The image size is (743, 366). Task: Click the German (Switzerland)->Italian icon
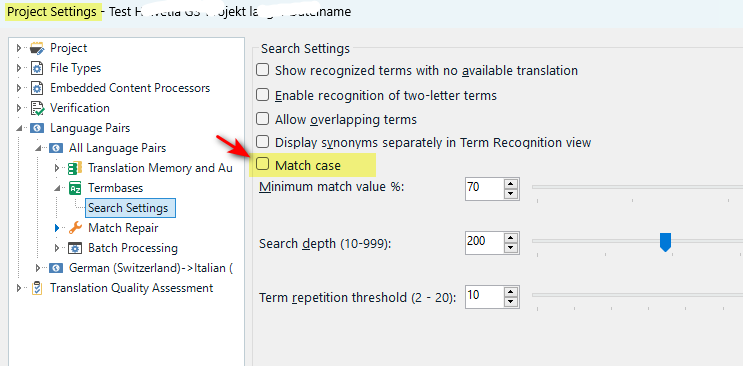click(56, 268)
